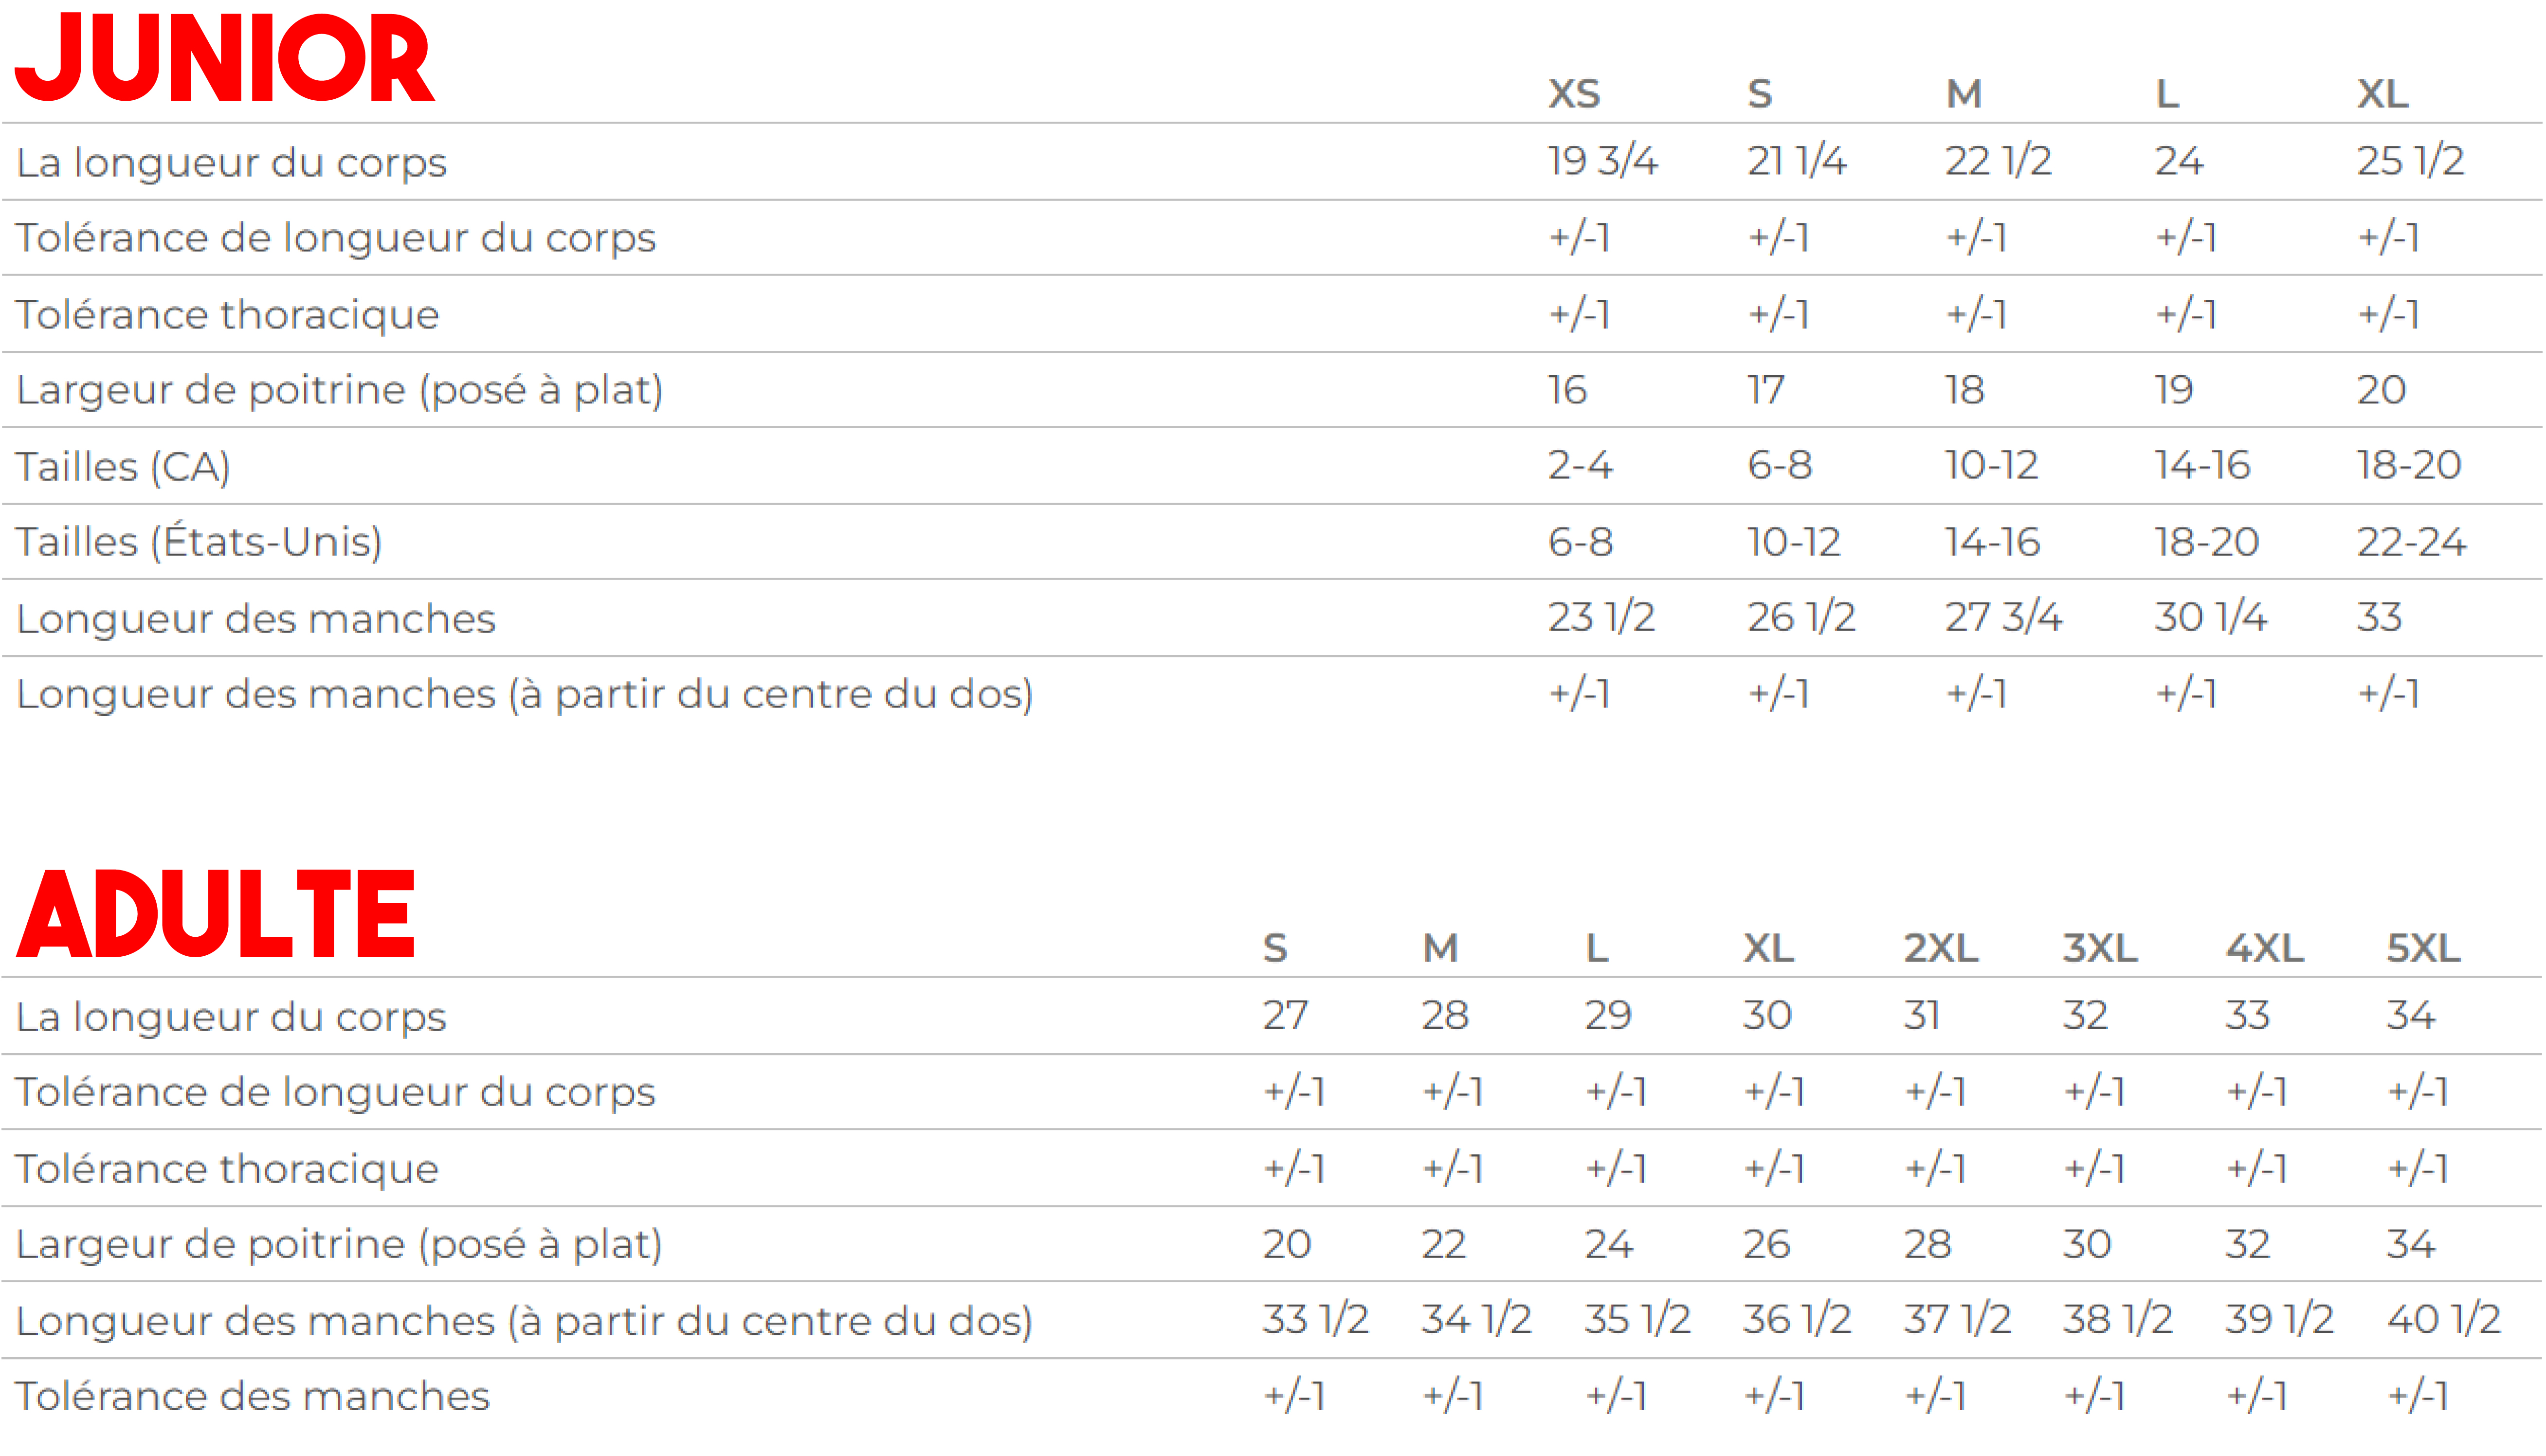The image size is (2546, 1456).
Task: Select the XS column header
Action: (x=1574, y=94)
